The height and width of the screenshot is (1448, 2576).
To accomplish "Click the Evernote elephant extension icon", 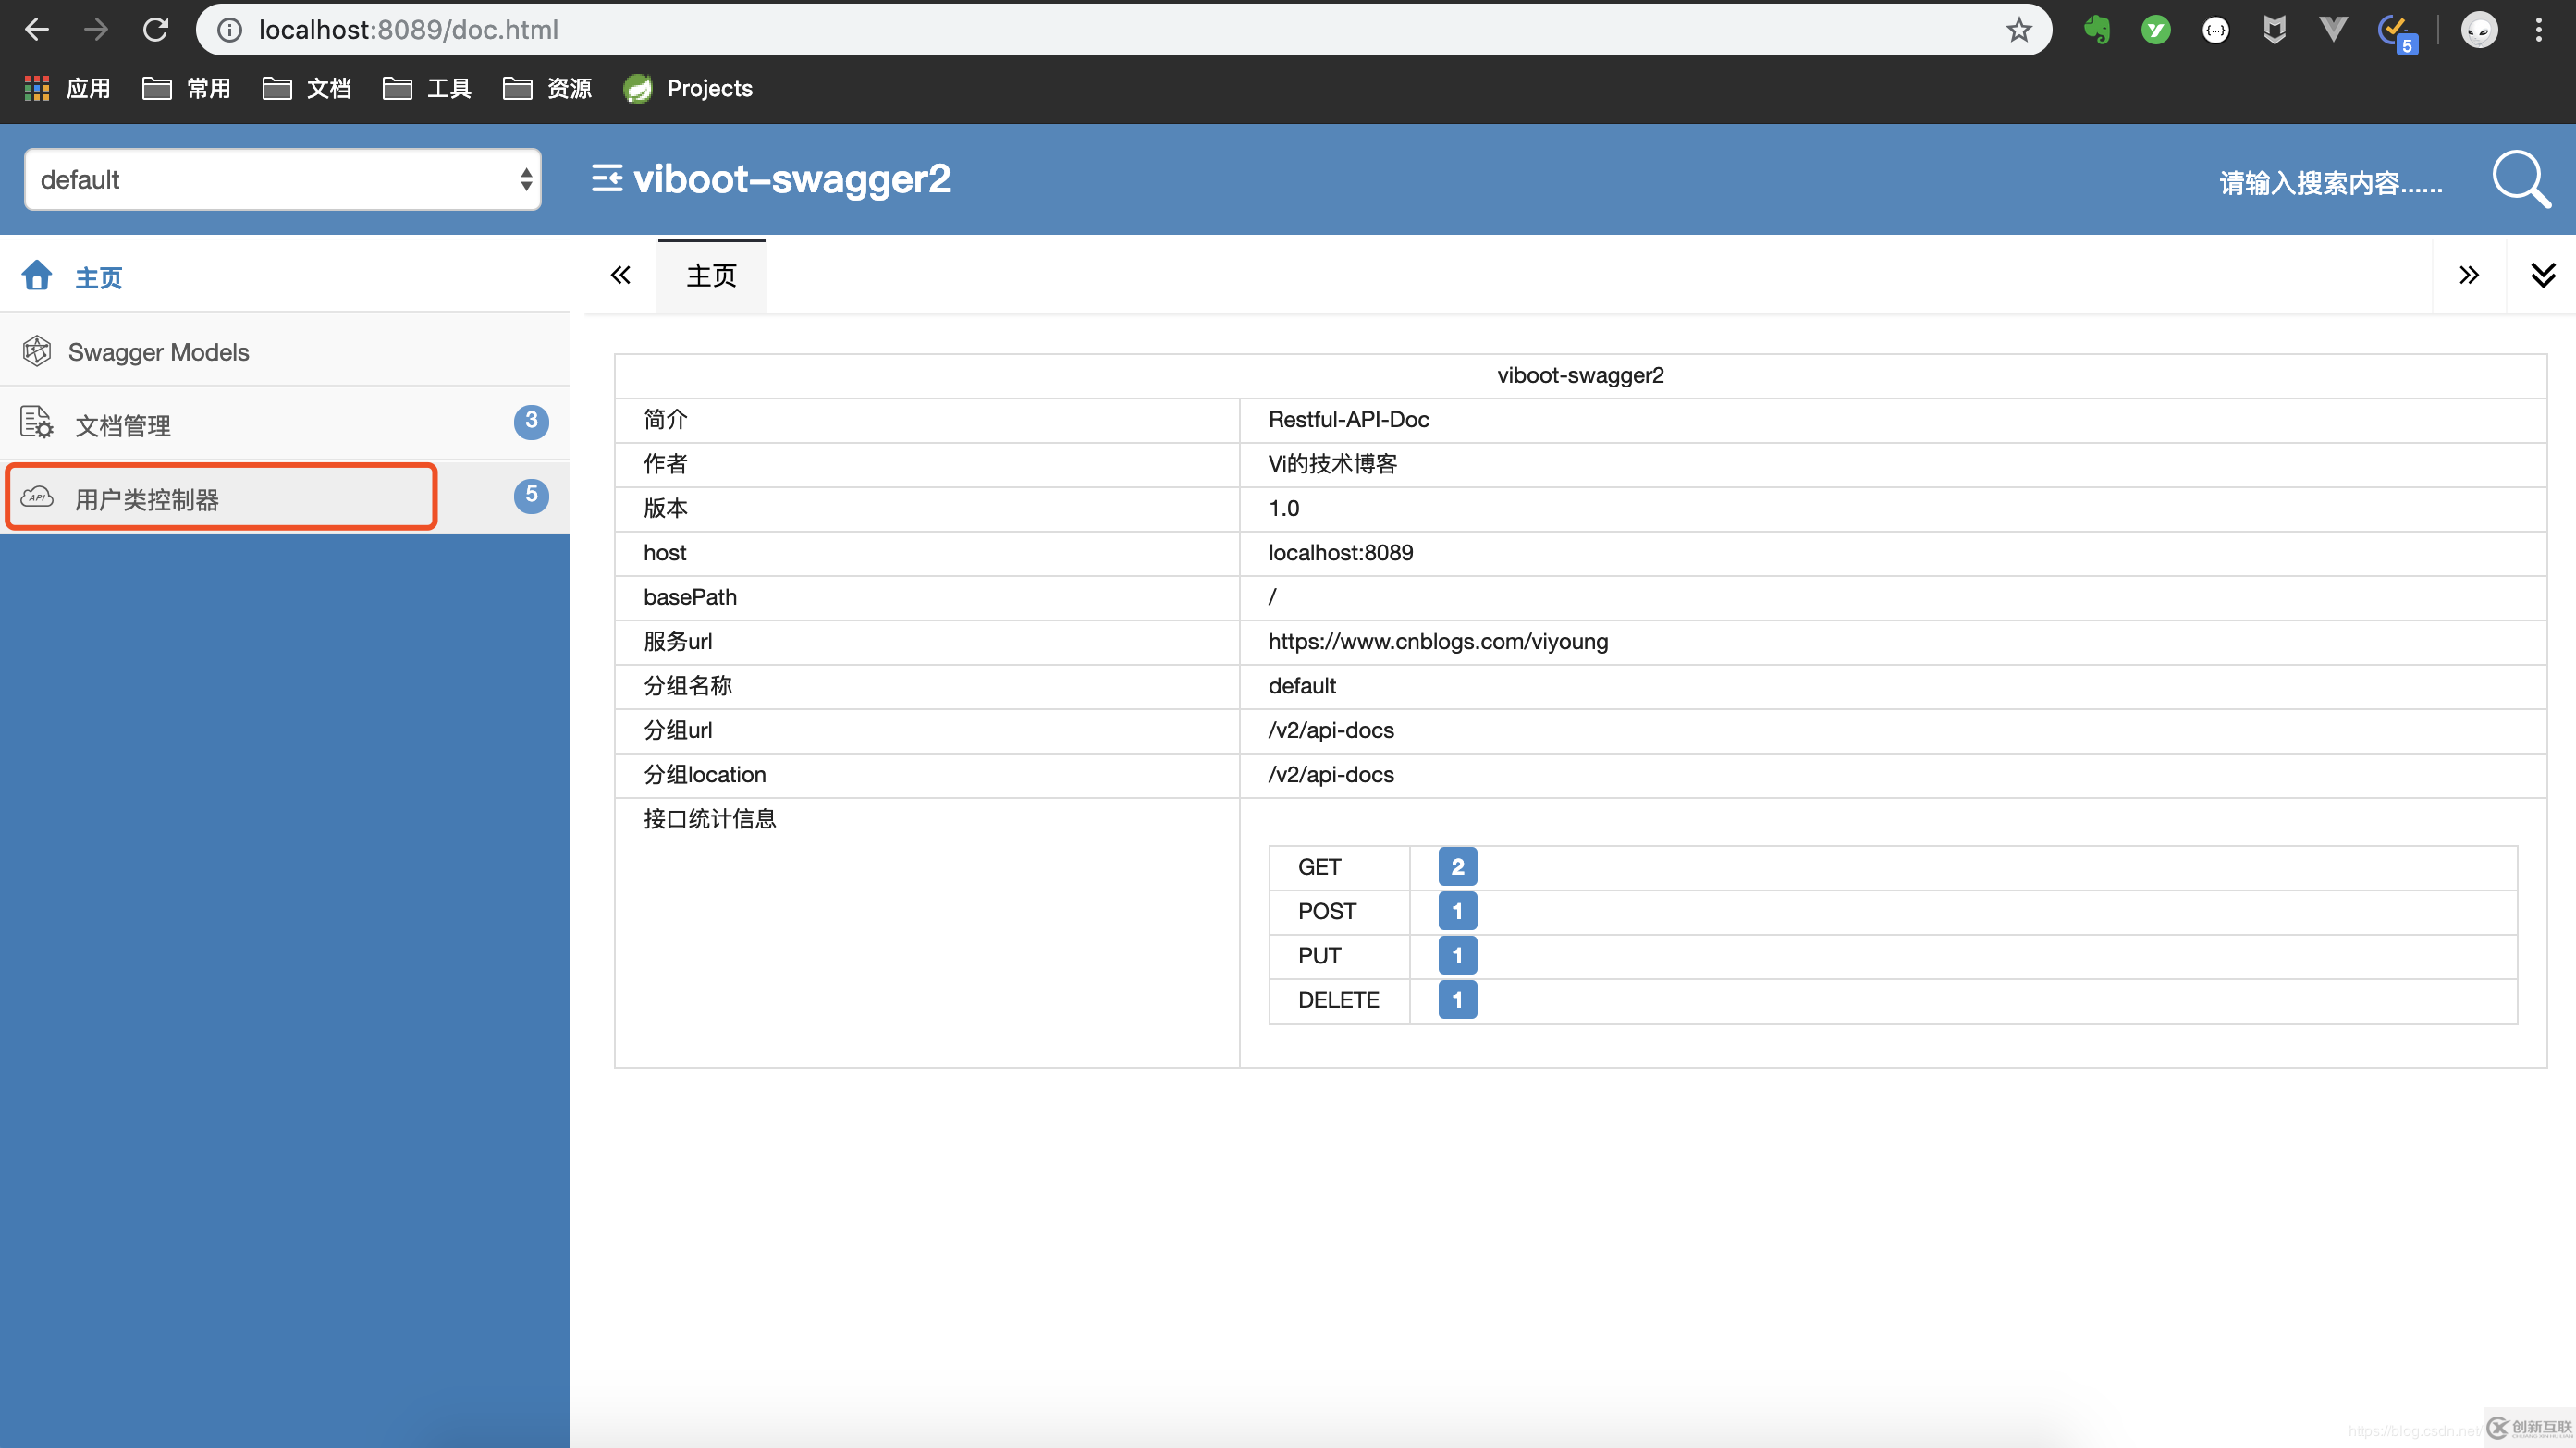I will (x=2097, y=30).
